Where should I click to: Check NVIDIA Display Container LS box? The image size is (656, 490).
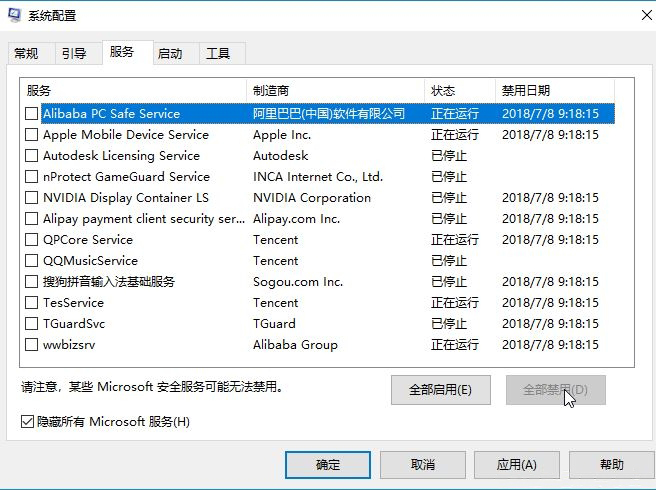[31, 197]
